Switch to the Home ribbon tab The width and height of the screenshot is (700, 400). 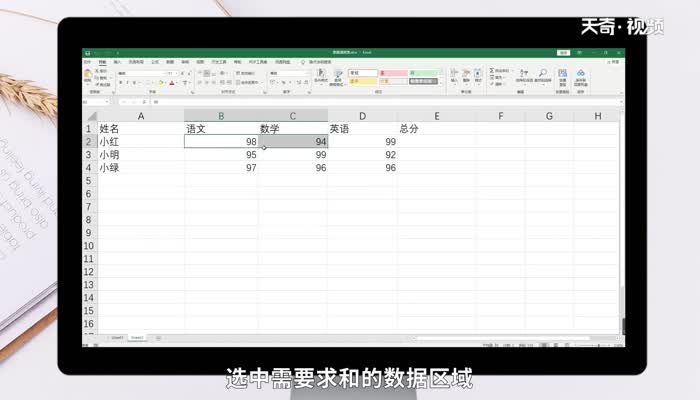coord(102,62)
